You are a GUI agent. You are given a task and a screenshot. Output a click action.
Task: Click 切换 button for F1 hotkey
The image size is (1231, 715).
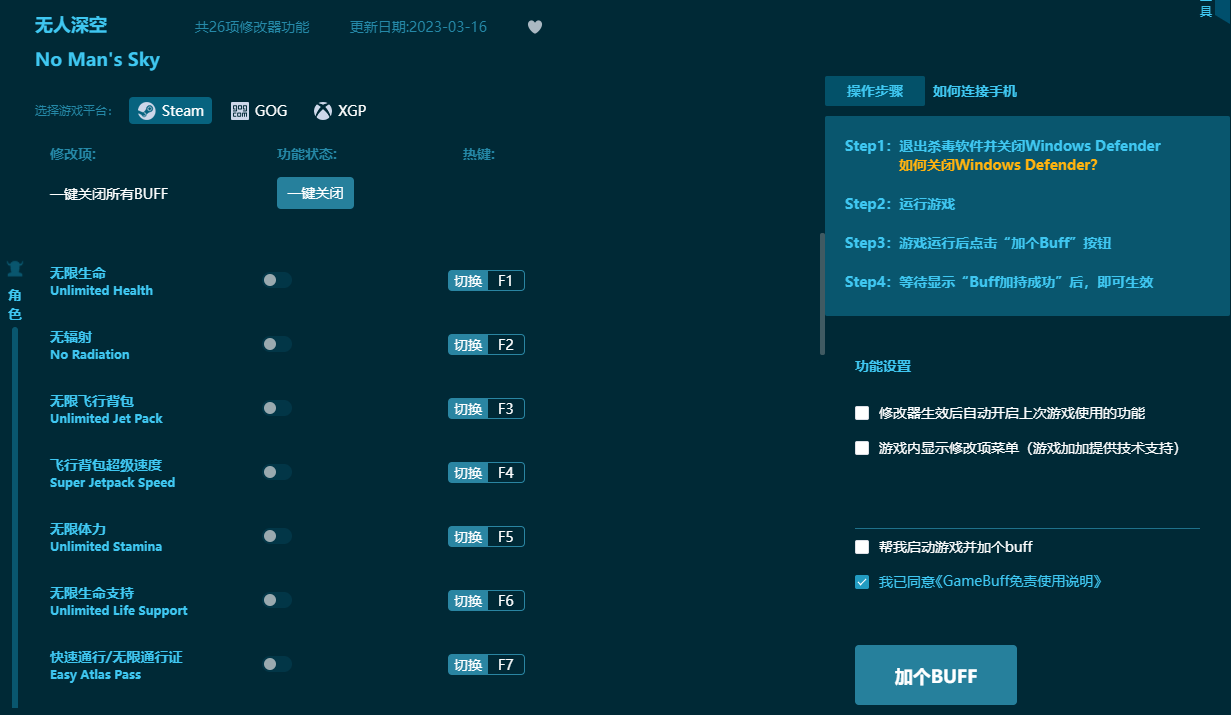tap(468, 281)
